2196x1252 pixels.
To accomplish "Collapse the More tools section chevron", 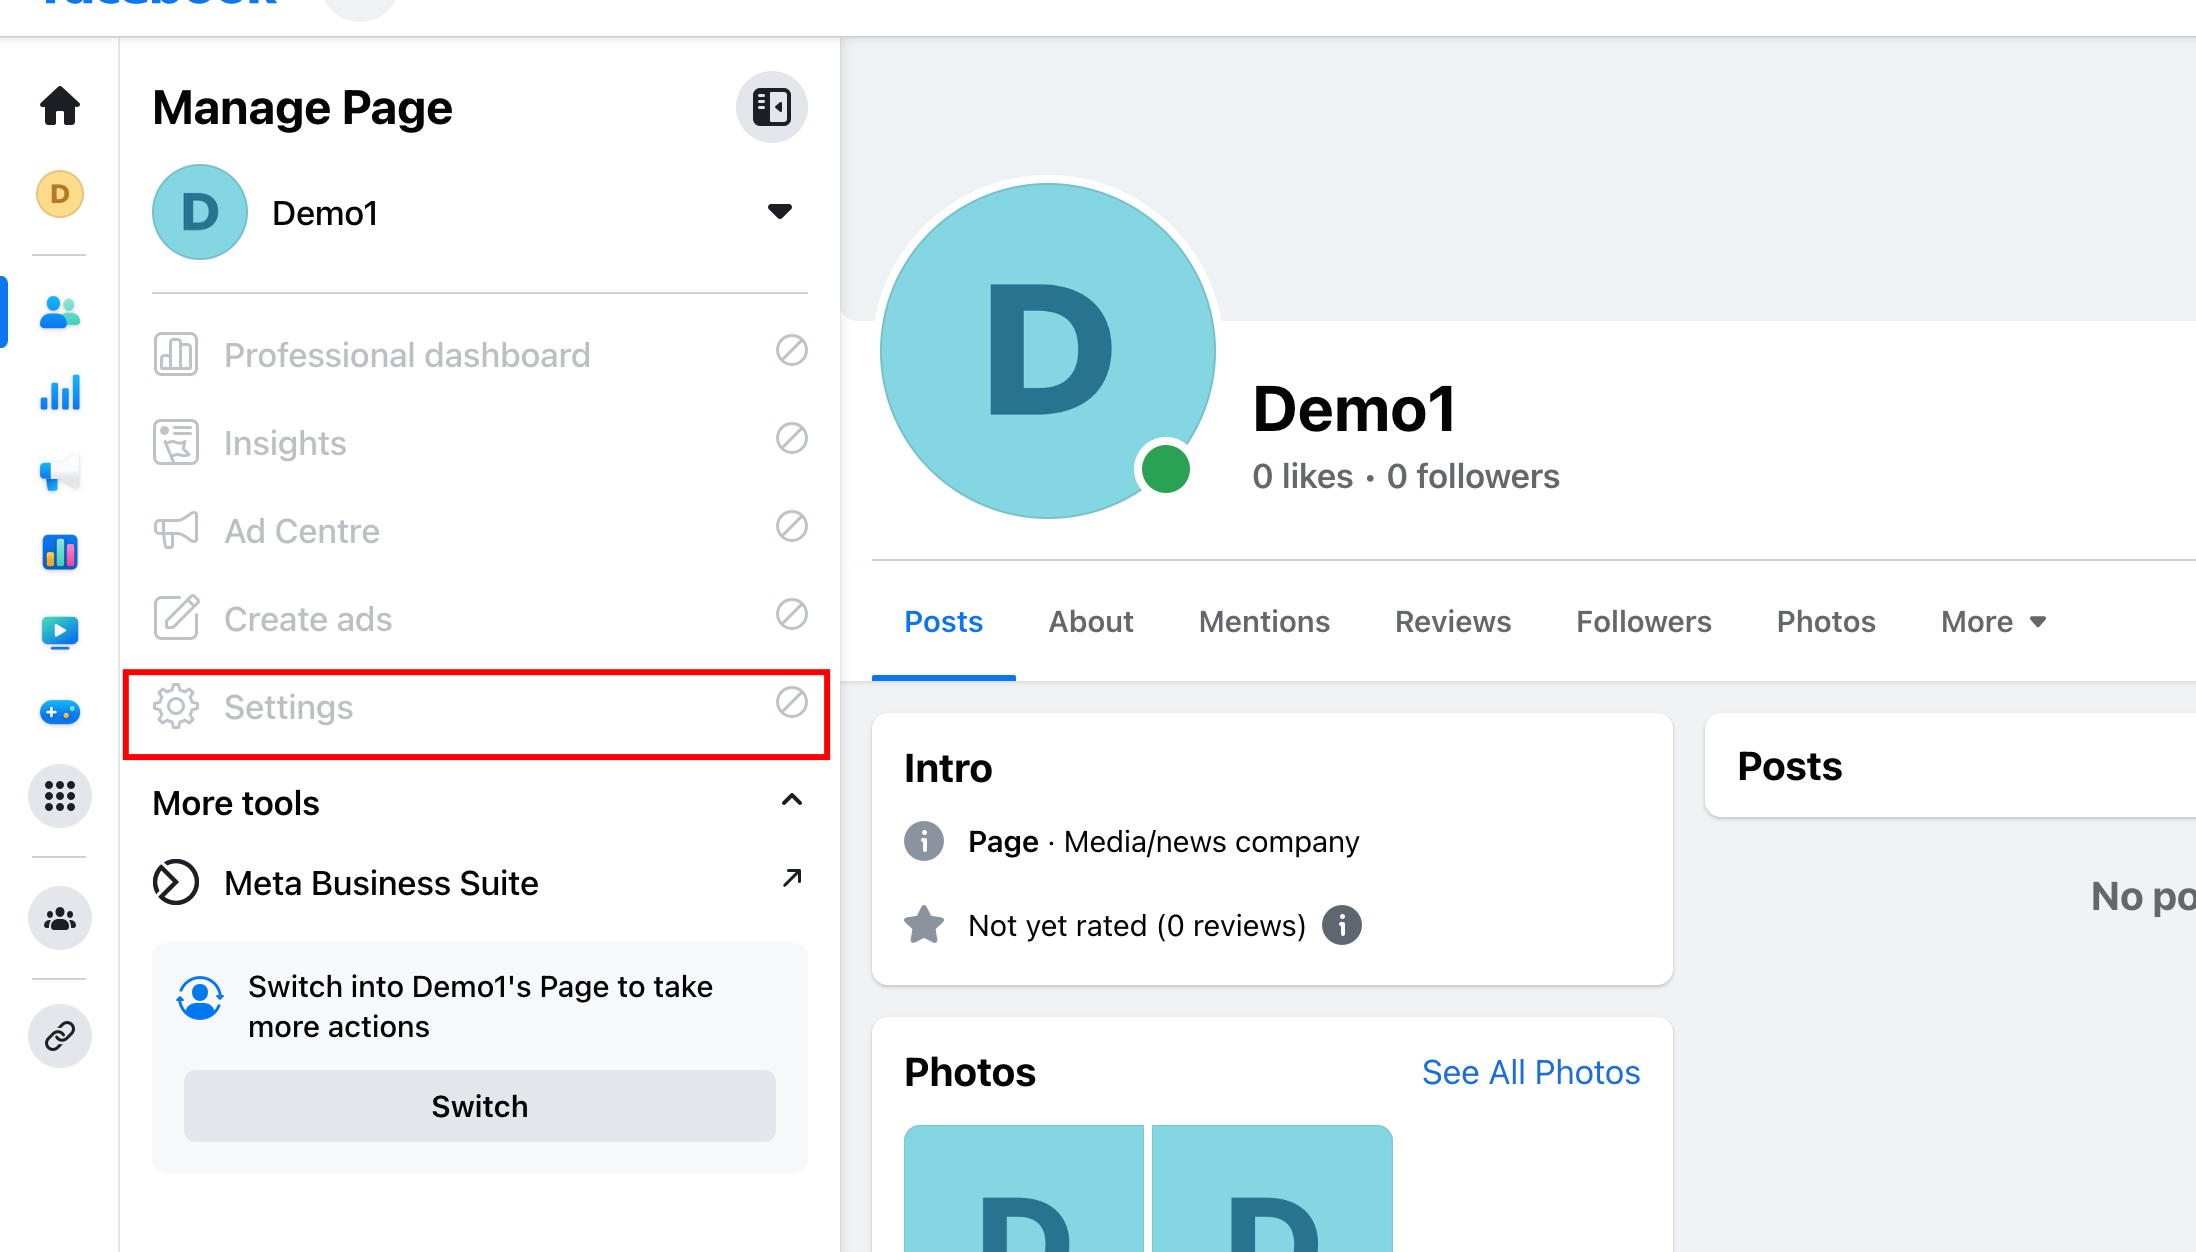I will [x=792, y=800].
